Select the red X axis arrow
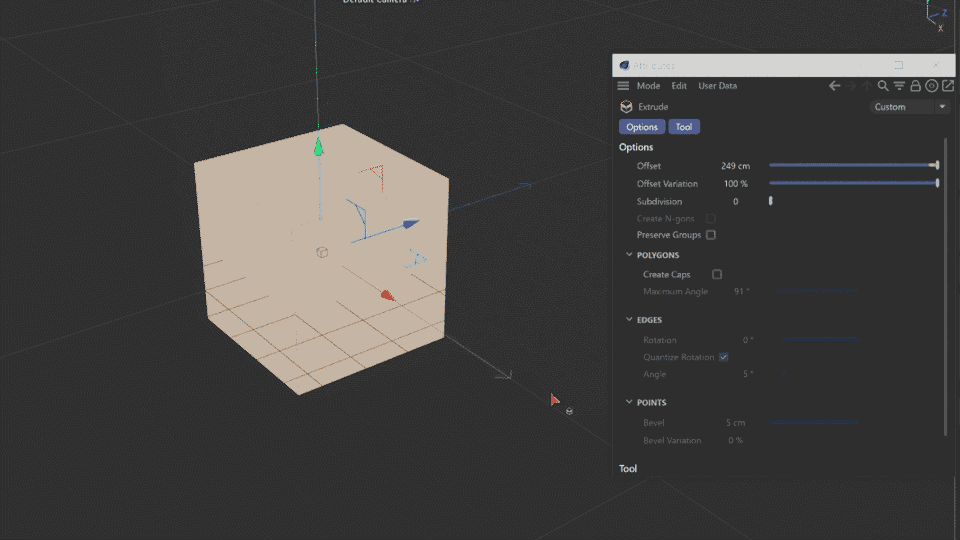Screen dimensions: 960x540 [x=387, y=296]
